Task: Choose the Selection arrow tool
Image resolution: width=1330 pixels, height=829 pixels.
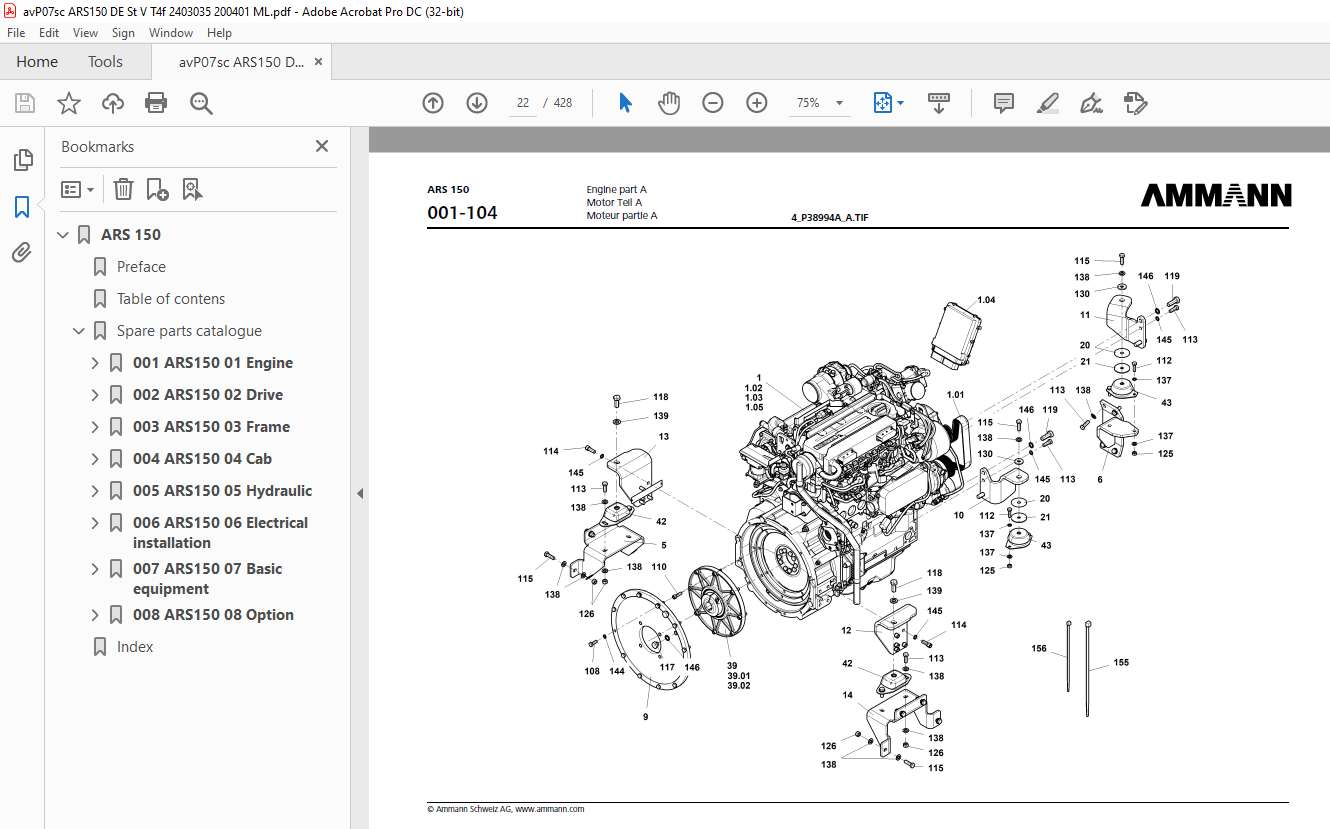Action: pyautogui.click(x=626, y=103)
